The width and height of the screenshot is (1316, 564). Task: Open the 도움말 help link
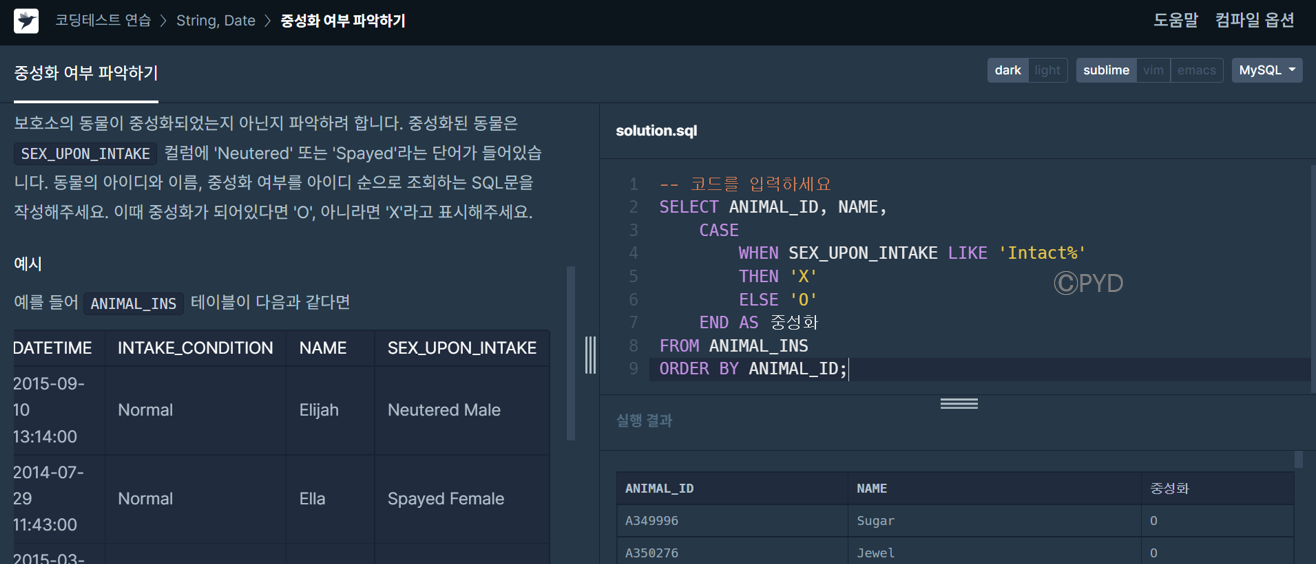(1175, 20)
